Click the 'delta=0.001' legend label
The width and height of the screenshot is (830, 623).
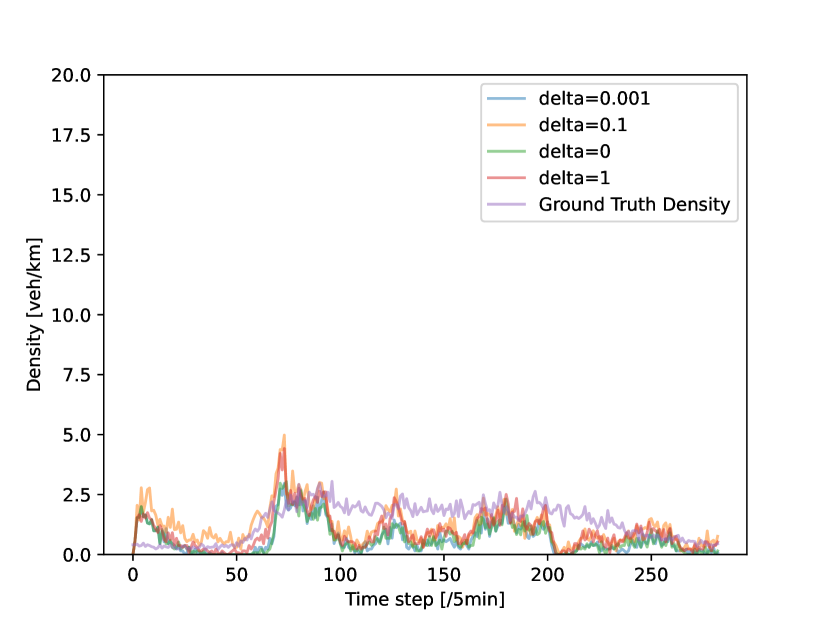tap(594, 98)
